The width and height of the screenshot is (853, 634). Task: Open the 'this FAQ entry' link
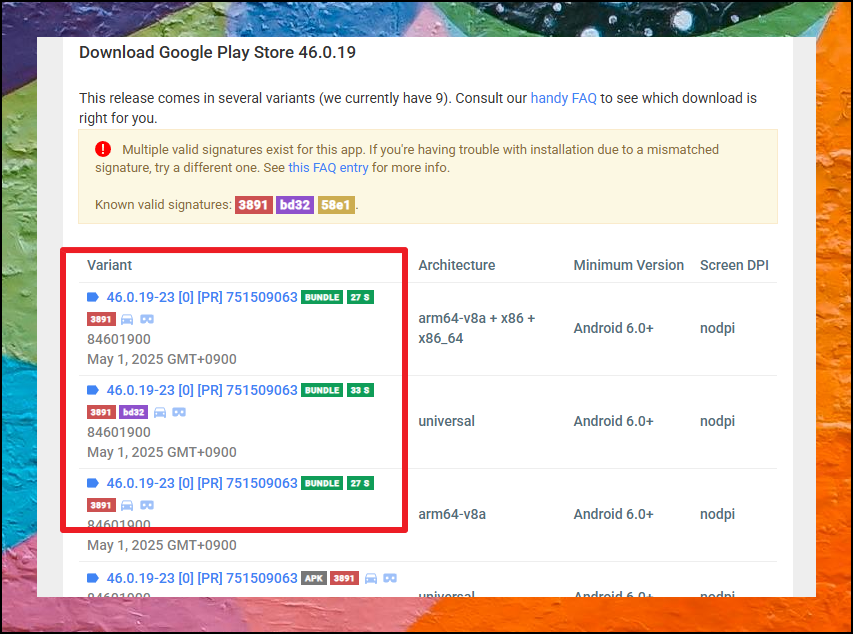[328, 168]
